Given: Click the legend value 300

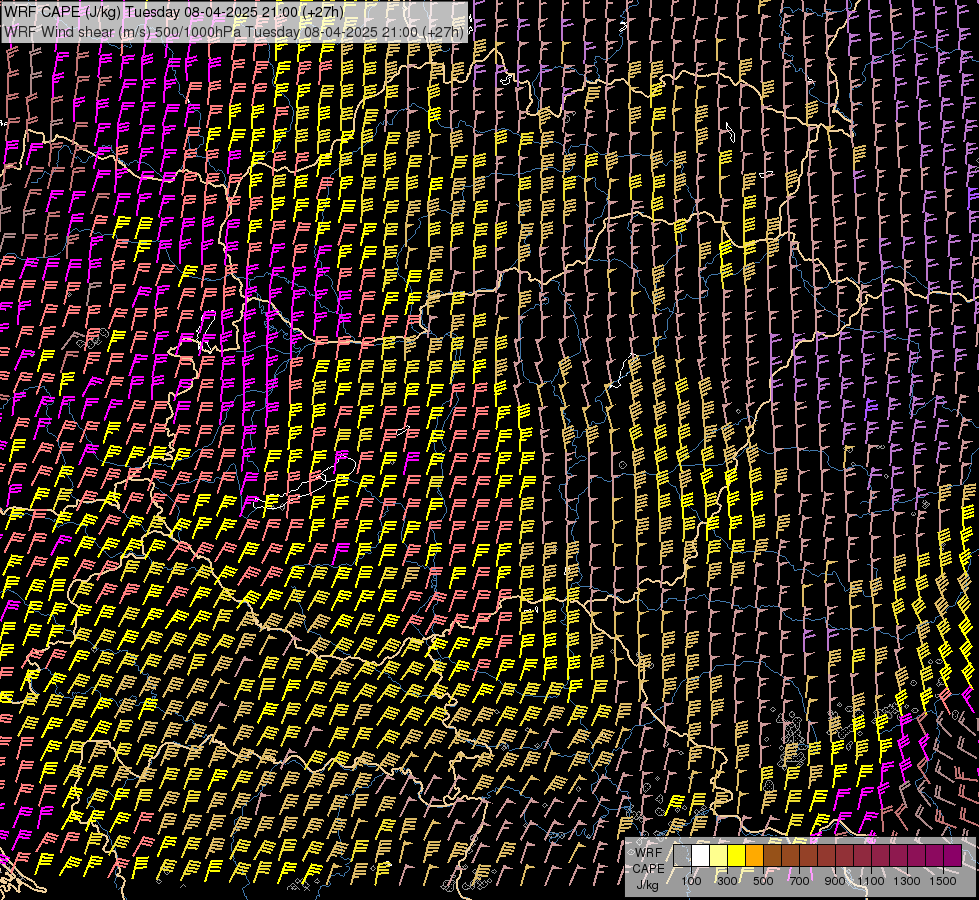Looking at the screenshot, I should [727, 881].
